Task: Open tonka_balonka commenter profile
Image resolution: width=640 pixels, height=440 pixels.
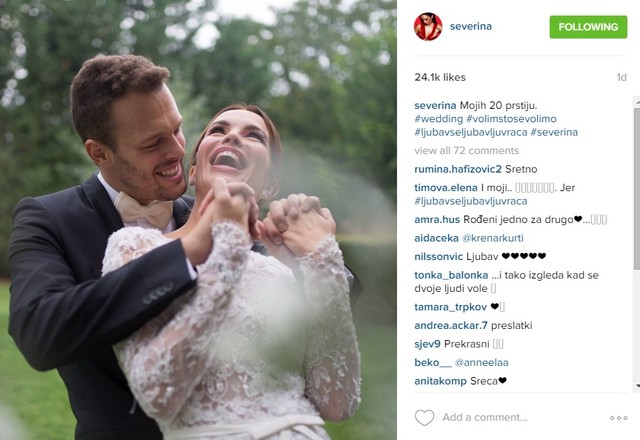Action: [451, 276]
